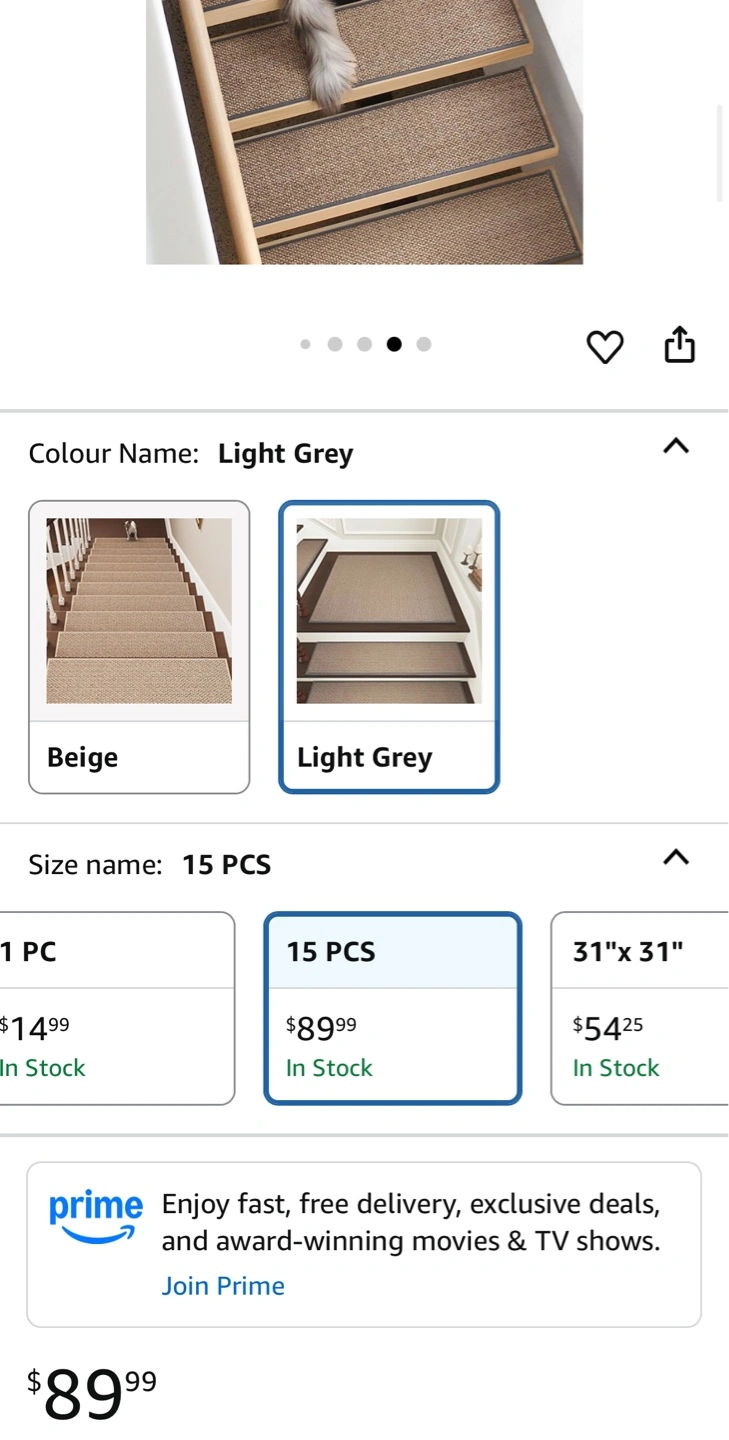Tap the Prime logo
The image size is (729, 1440).
[95, 1217]
